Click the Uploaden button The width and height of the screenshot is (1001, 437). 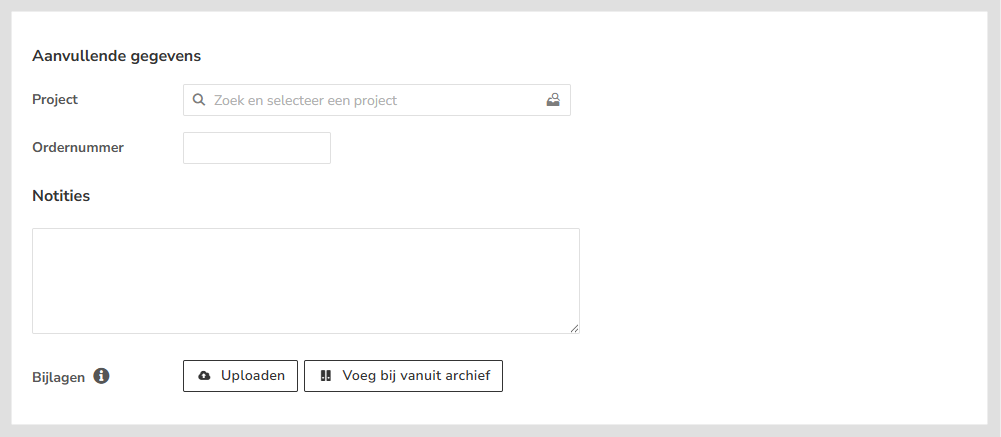[x=240, y=376]
